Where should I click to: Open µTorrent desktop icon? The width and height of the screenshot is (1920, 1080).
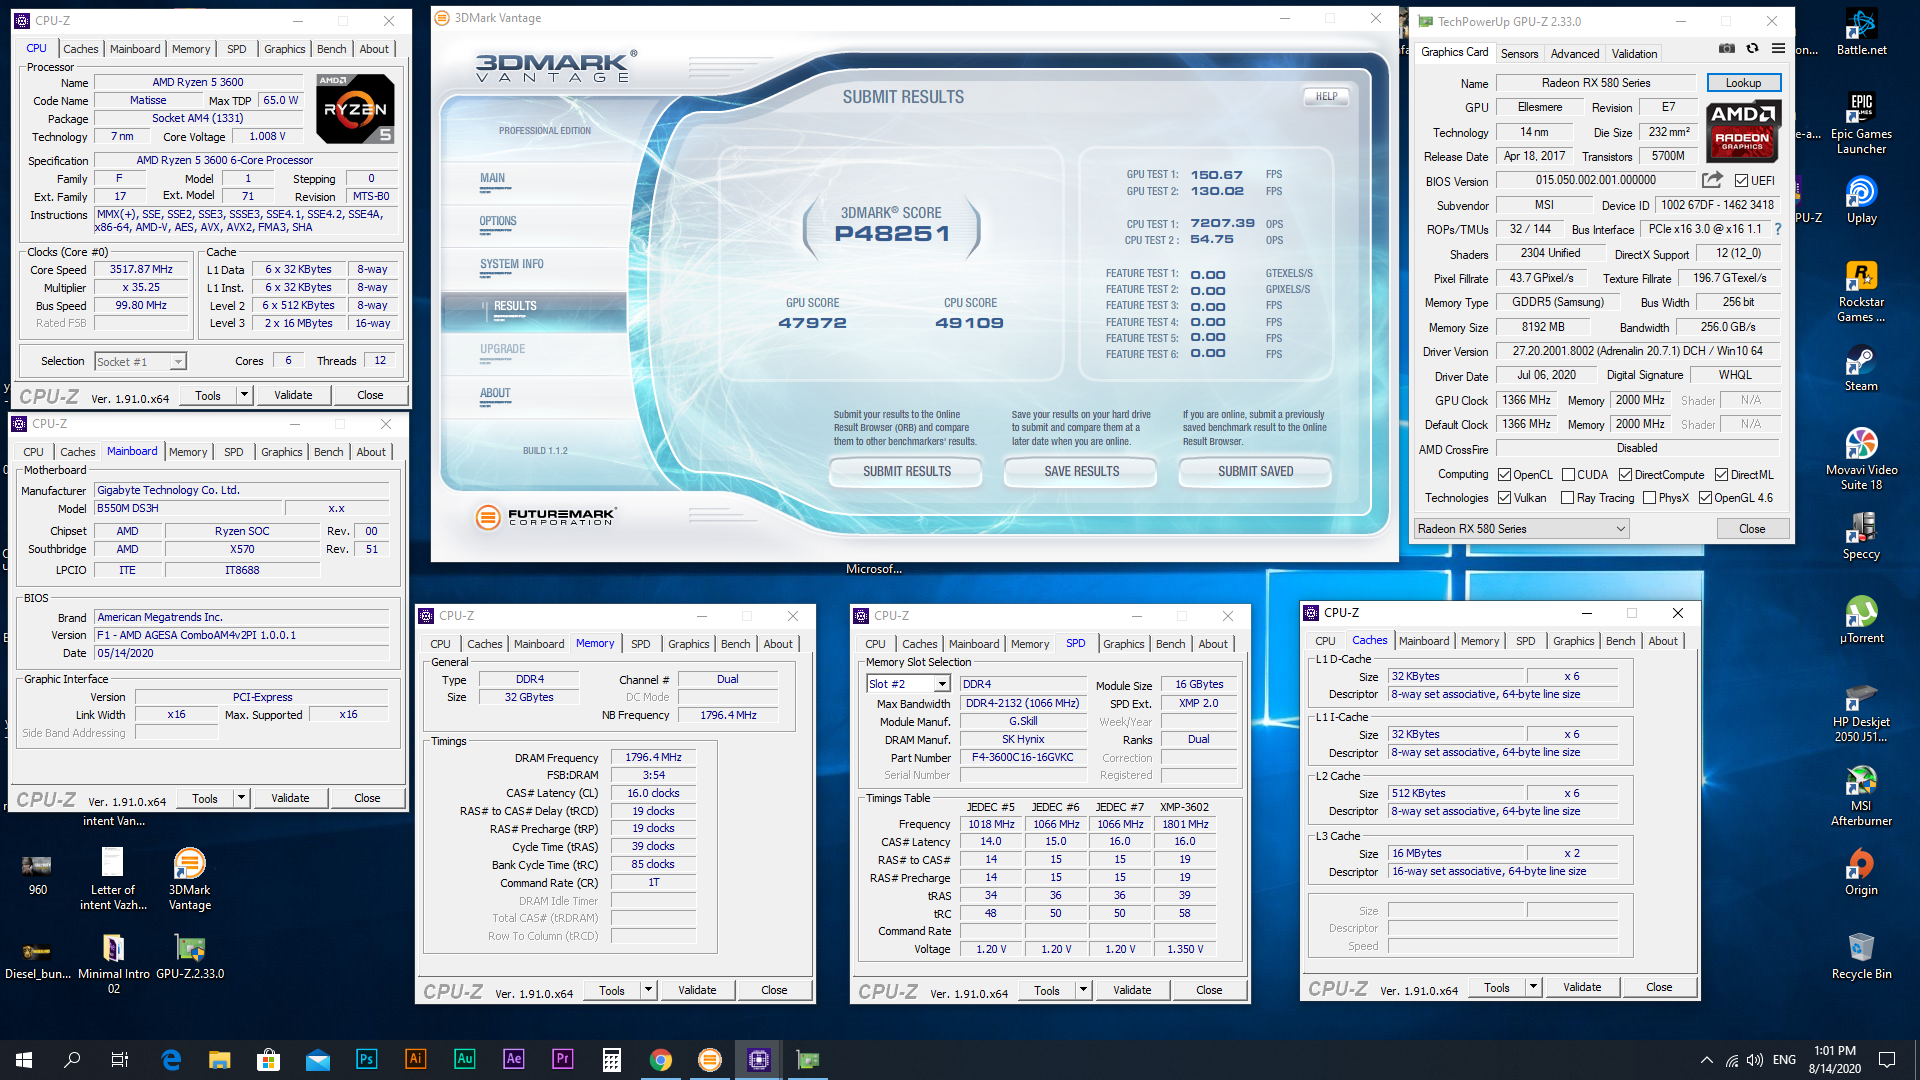point(1861,620)
